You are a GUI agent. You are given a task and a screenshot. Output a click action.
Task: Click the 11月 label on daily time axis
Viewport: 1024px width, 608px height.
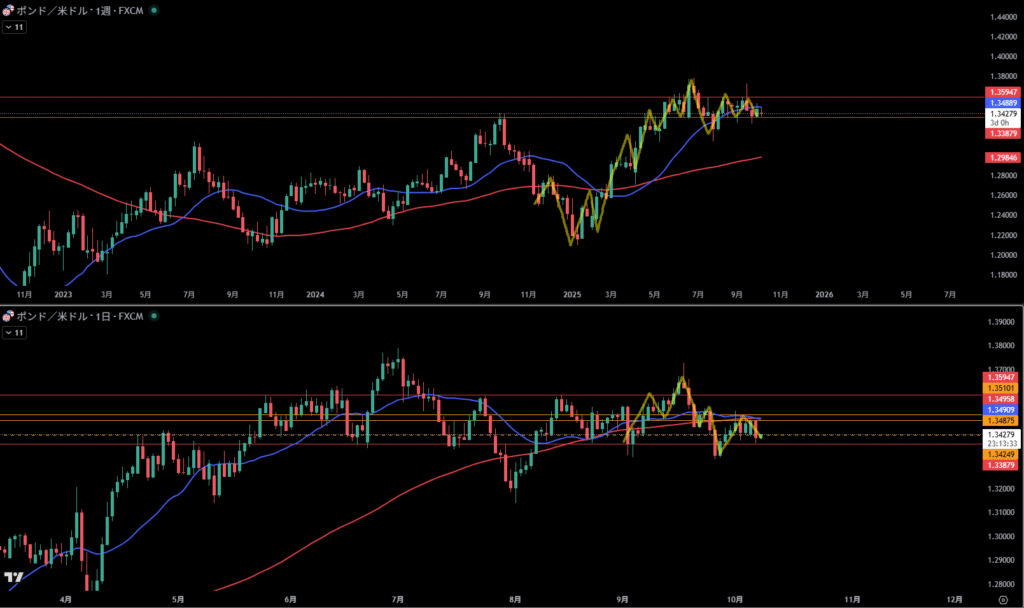[852, 598]
